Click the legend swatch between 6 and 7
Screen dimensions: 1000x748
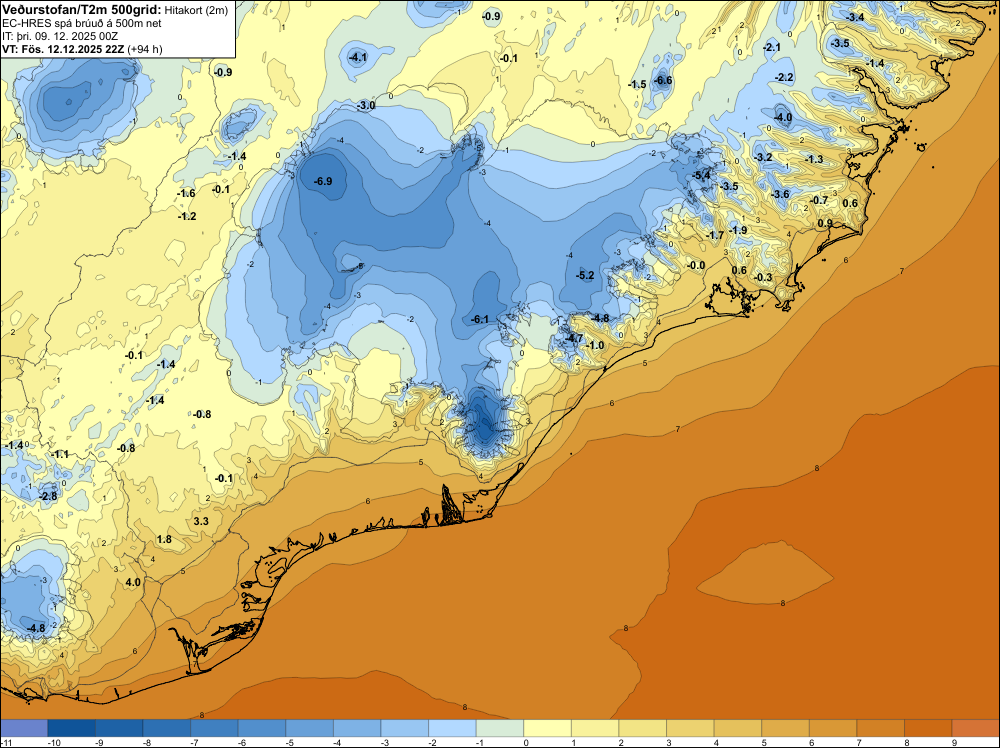coord(833,728)
